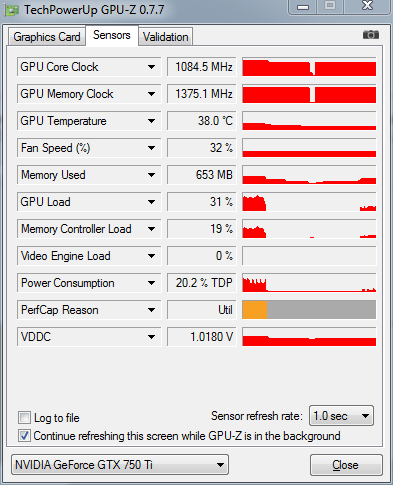Click the maximize window button
Image resolution: width=393 pixels, height=485 pixels.
[330, 7]
